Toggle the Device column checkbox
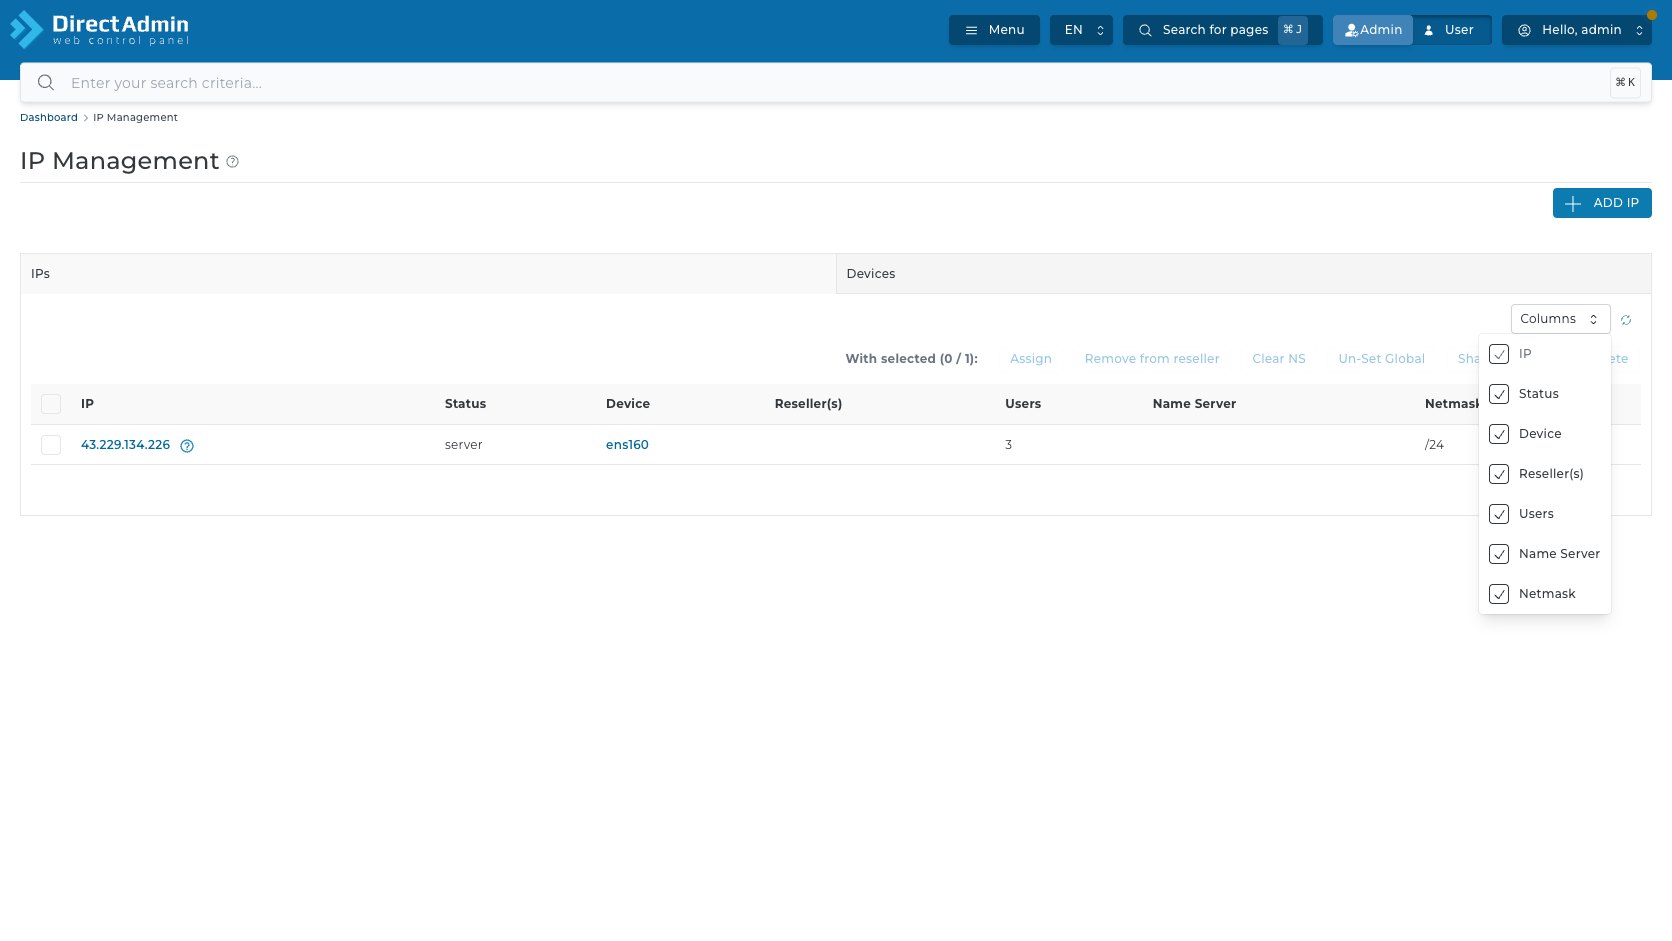This screenshot has width=1672, height=941. coord(1499,434)
